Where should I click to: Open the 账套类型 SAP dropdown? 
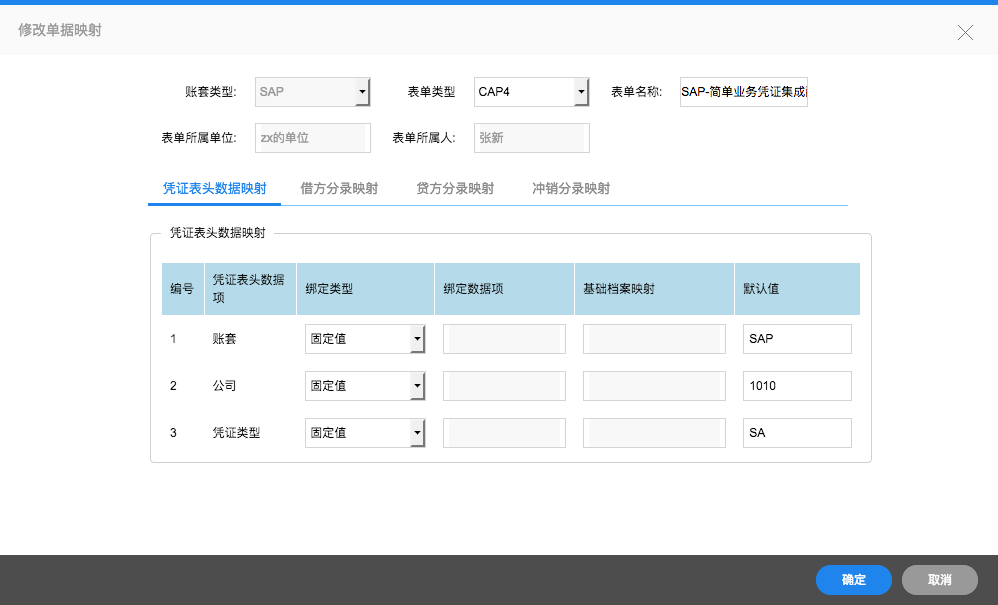click(313, 92)
